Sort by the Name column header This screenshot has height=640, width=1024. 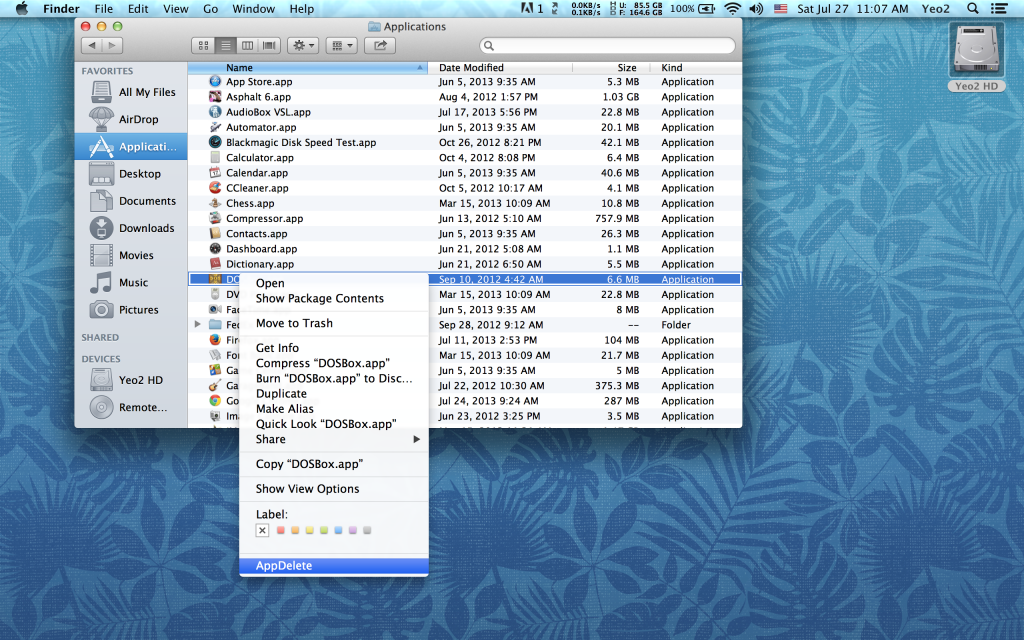pos(308,67)
